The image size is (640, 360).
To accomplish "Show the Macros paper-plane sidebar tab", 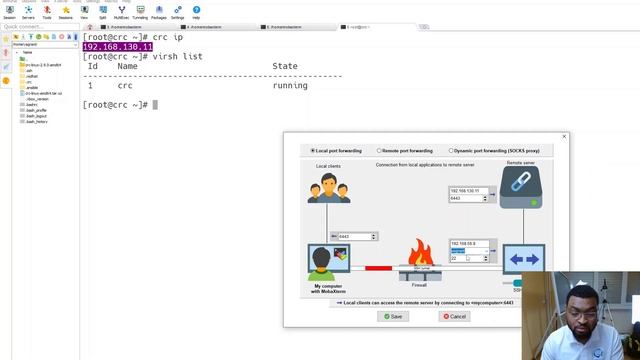I will (6, 67).
